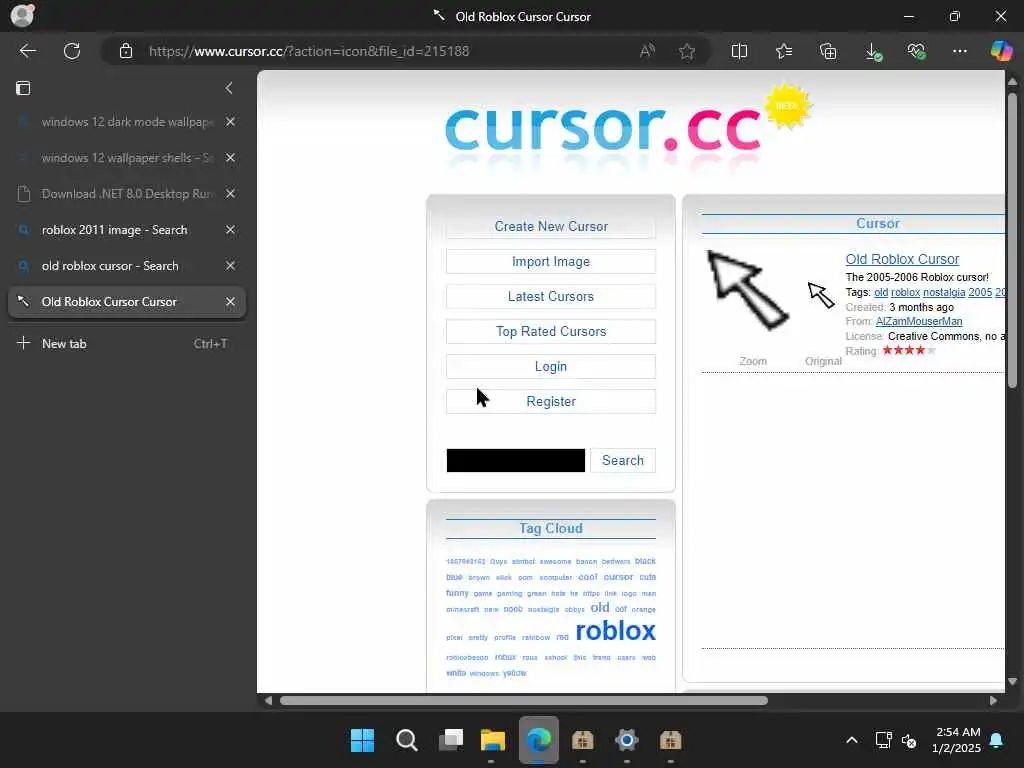This screenshot has height=768, width=1024.
Task: Click the vertical scrollbar thumb
Action: pos(1012,240)
